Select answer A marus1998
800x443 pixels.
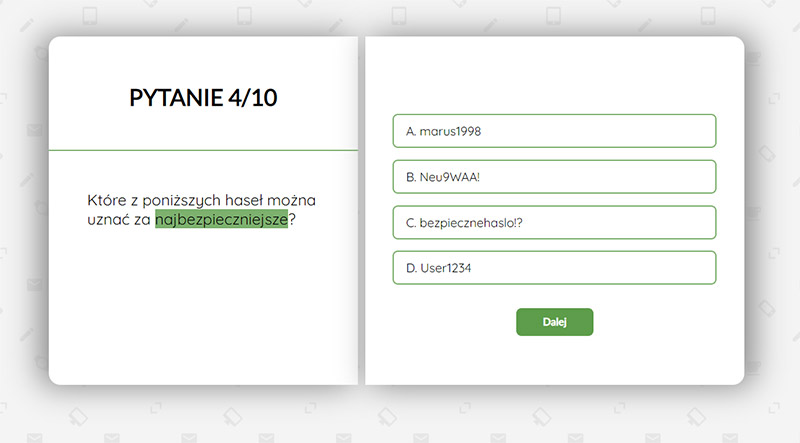[554, 131]
